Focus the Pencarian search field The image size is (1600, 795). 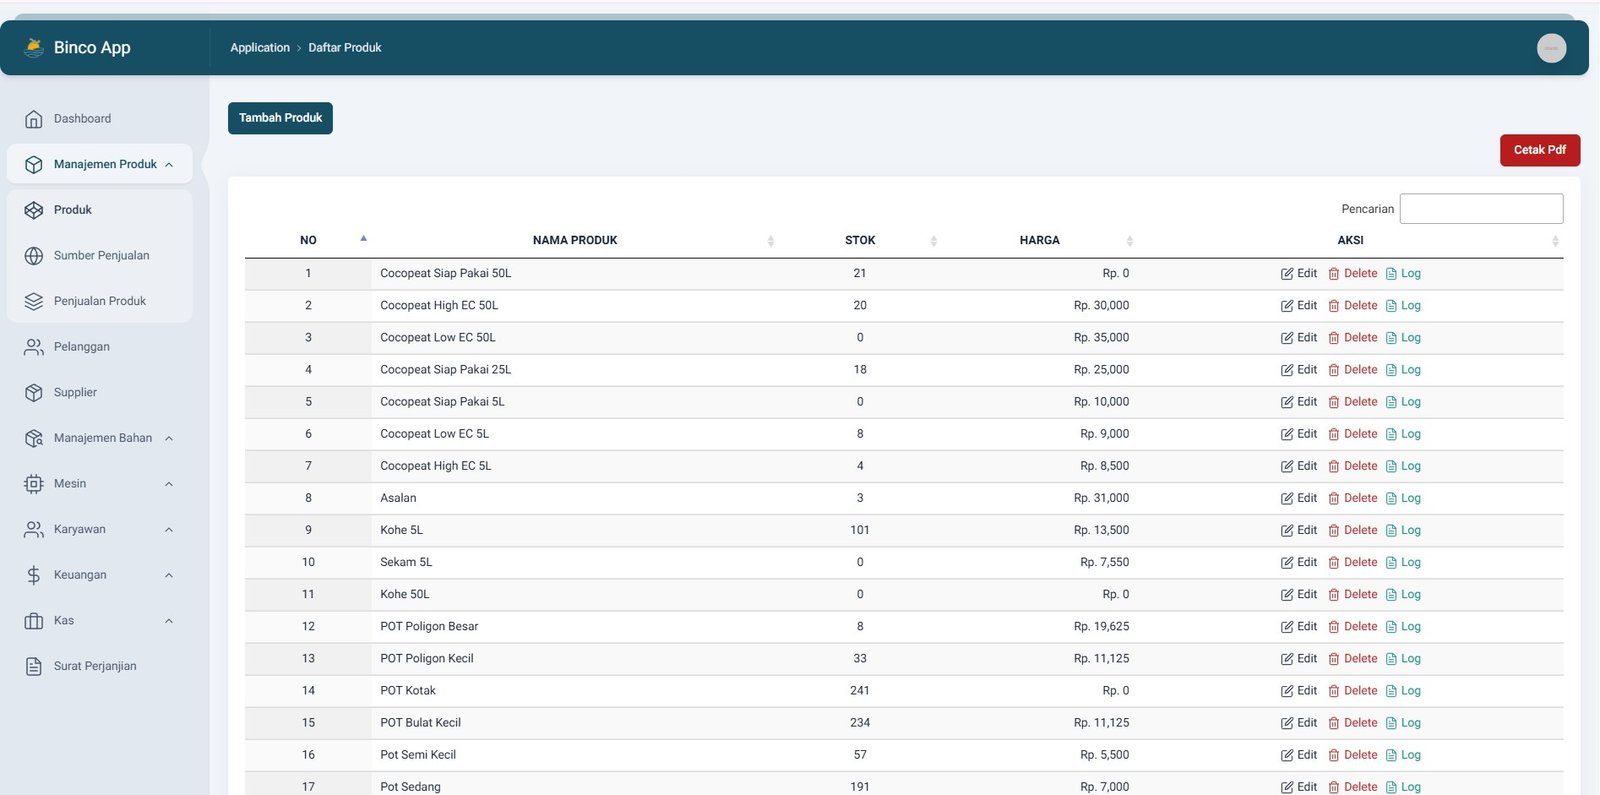pyautogui.click(x=1481, y=209)
